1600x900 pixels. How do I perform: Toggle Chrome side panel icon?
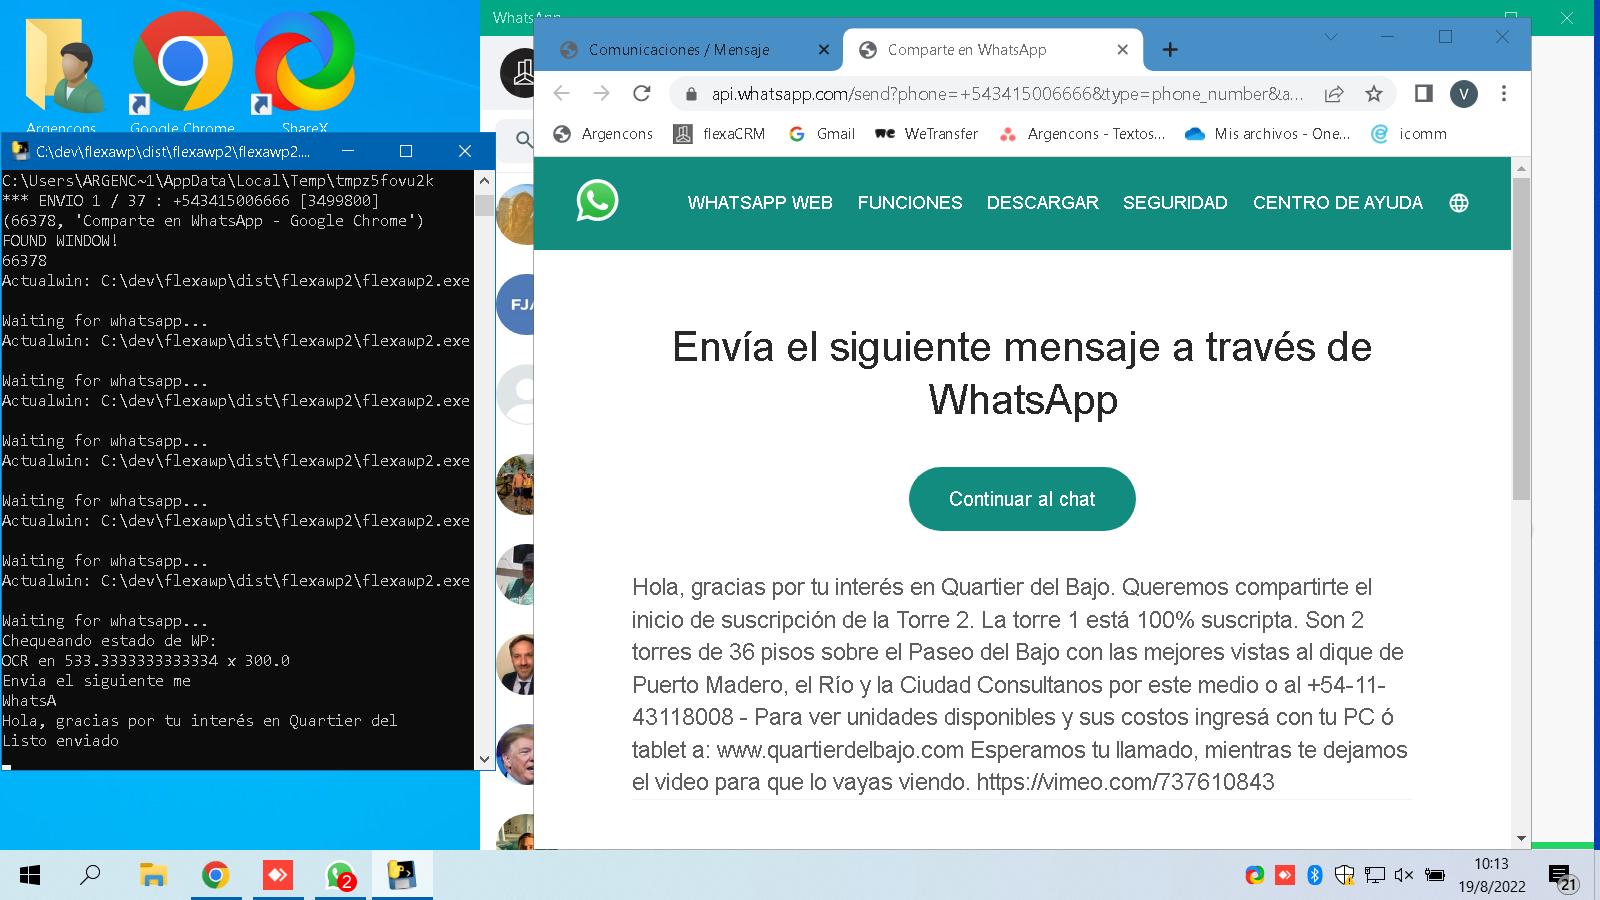tap(1423, 94)
